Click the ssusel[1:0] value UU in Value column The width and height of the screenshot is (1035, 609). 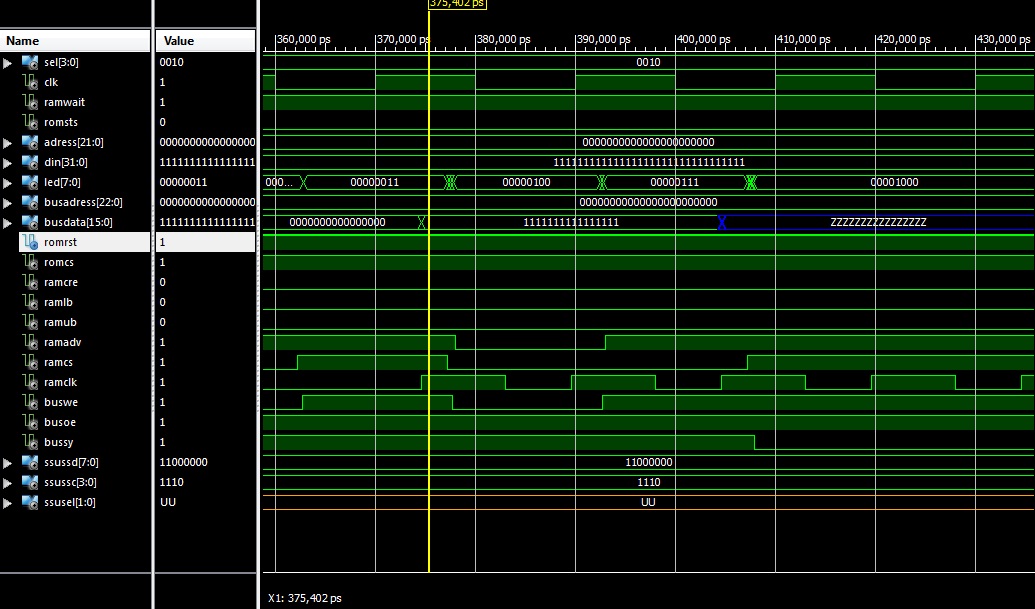pyautogui.click(x=168, y=502)
